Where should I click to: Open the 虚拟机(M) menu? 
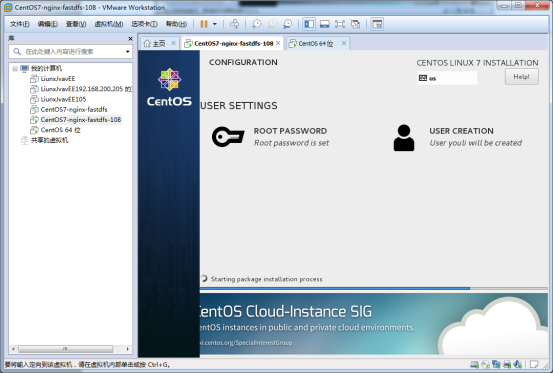tap(109, 24)
